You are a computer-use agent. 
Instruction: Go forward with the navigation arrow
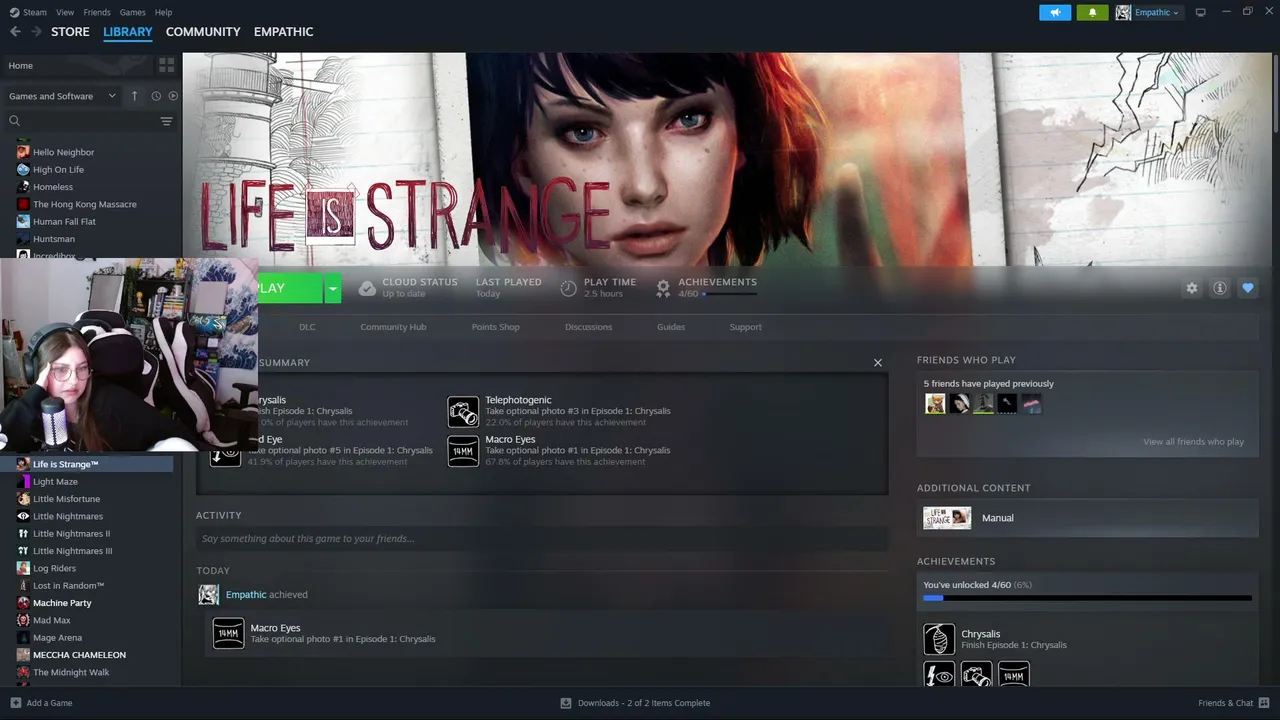click(36, 32)
